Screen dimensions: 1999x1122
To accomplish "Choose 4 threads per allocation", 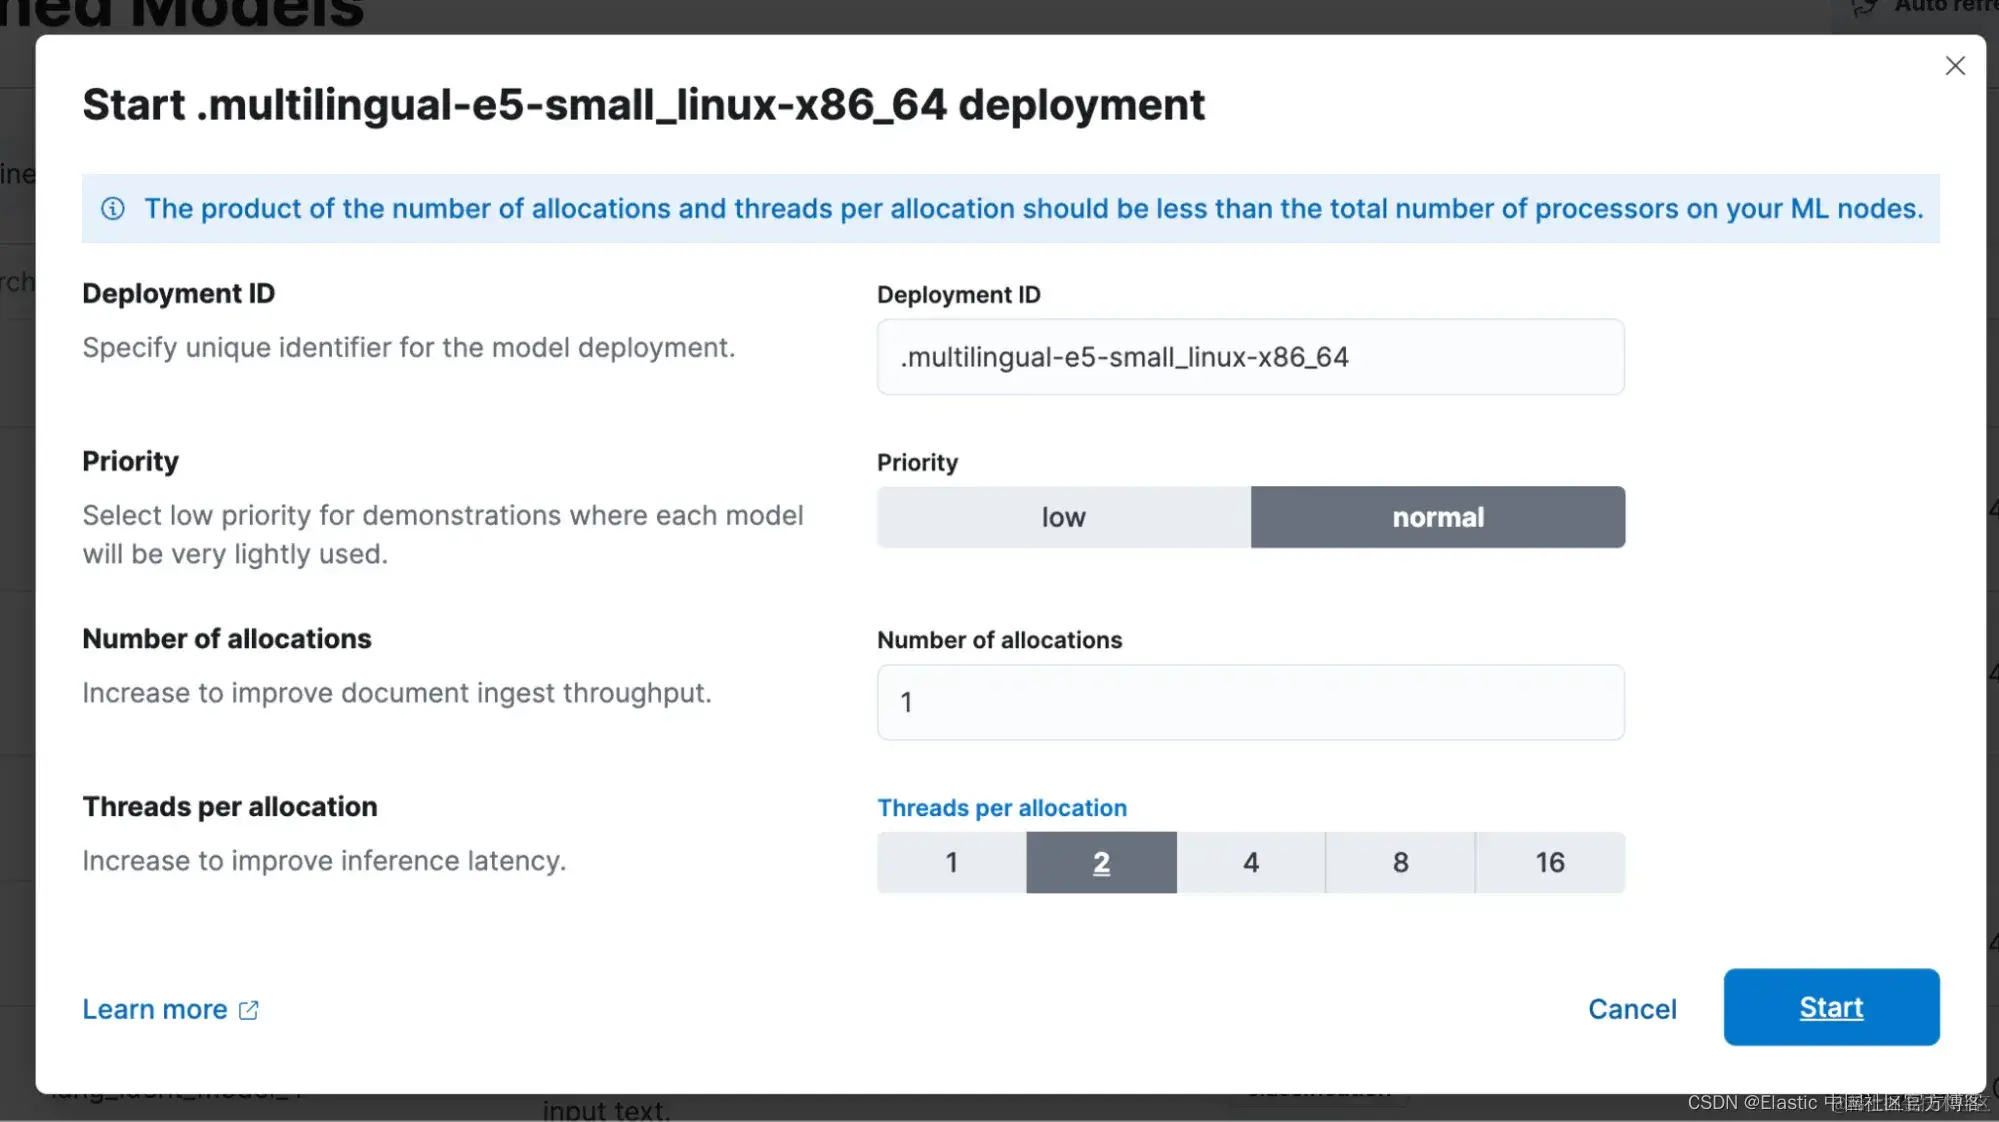I will point(1250,862).
